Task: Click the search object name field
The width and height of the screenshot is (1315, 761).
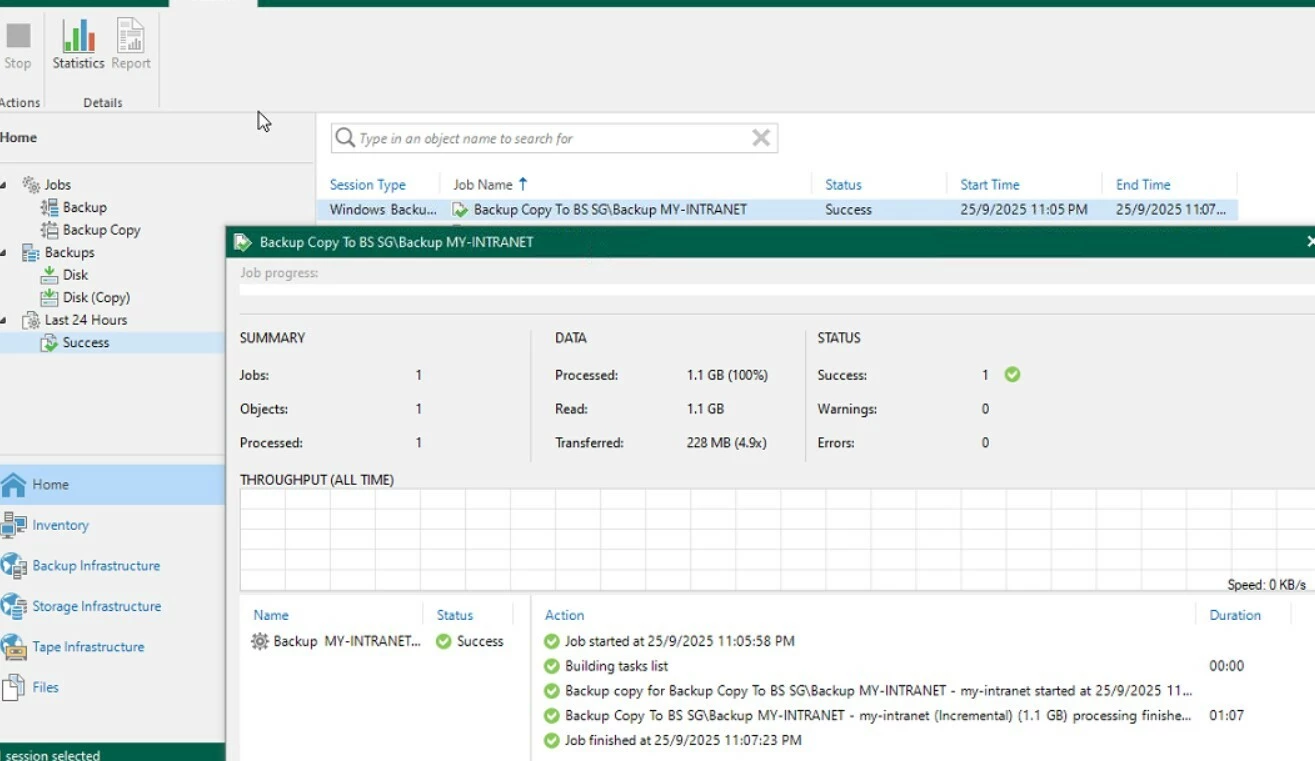Action: click(x=550, y=139)
